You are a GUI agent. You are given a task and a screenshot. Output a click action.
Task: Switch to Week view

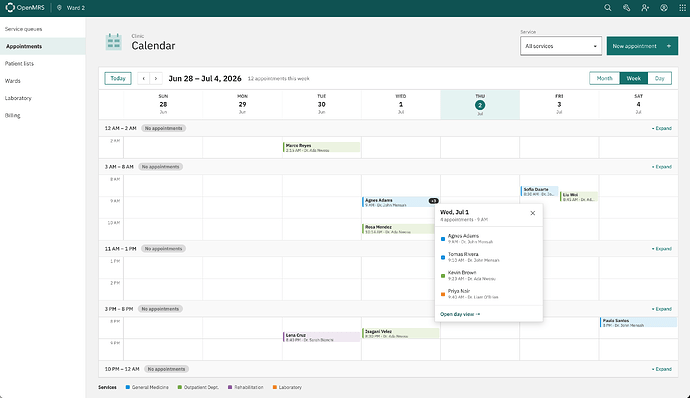[x=633, y=78]
